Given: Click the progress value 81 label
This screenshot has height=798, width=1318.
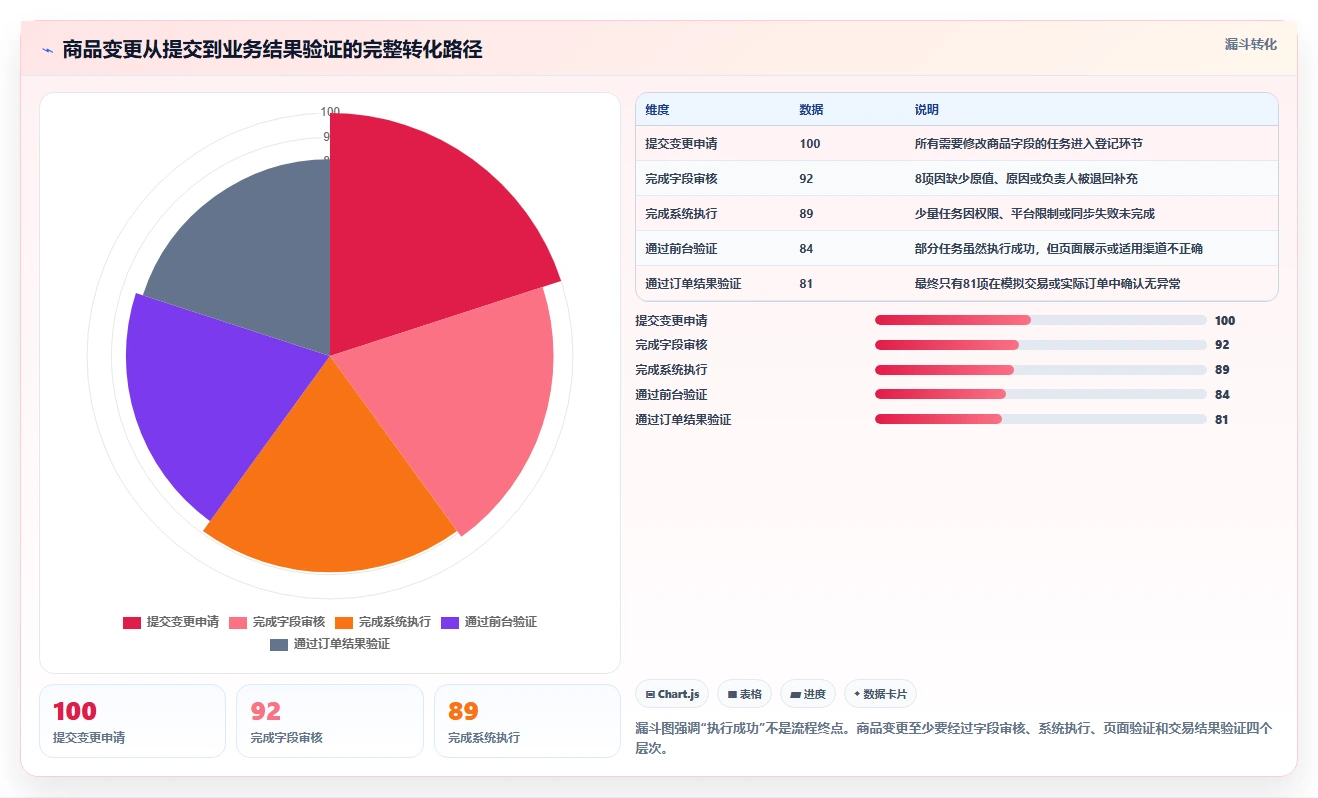Looking at the screenshot, I should tap(1221, 420).
